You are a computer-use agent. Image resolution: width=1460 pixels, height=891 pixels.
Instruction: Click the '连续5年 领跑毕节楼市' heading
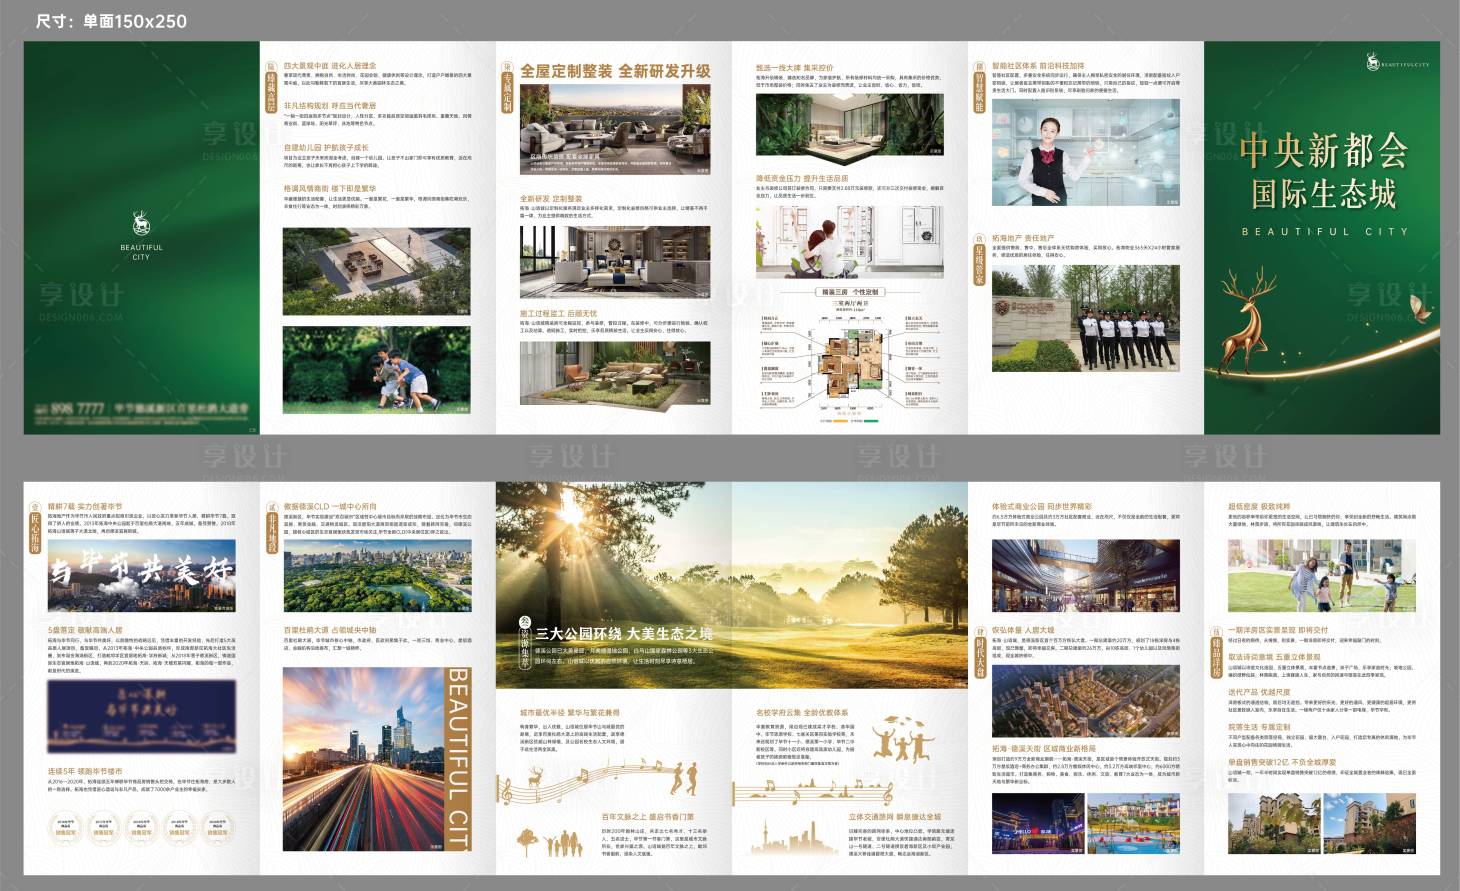pyautogui.click(x=85, y=771)
